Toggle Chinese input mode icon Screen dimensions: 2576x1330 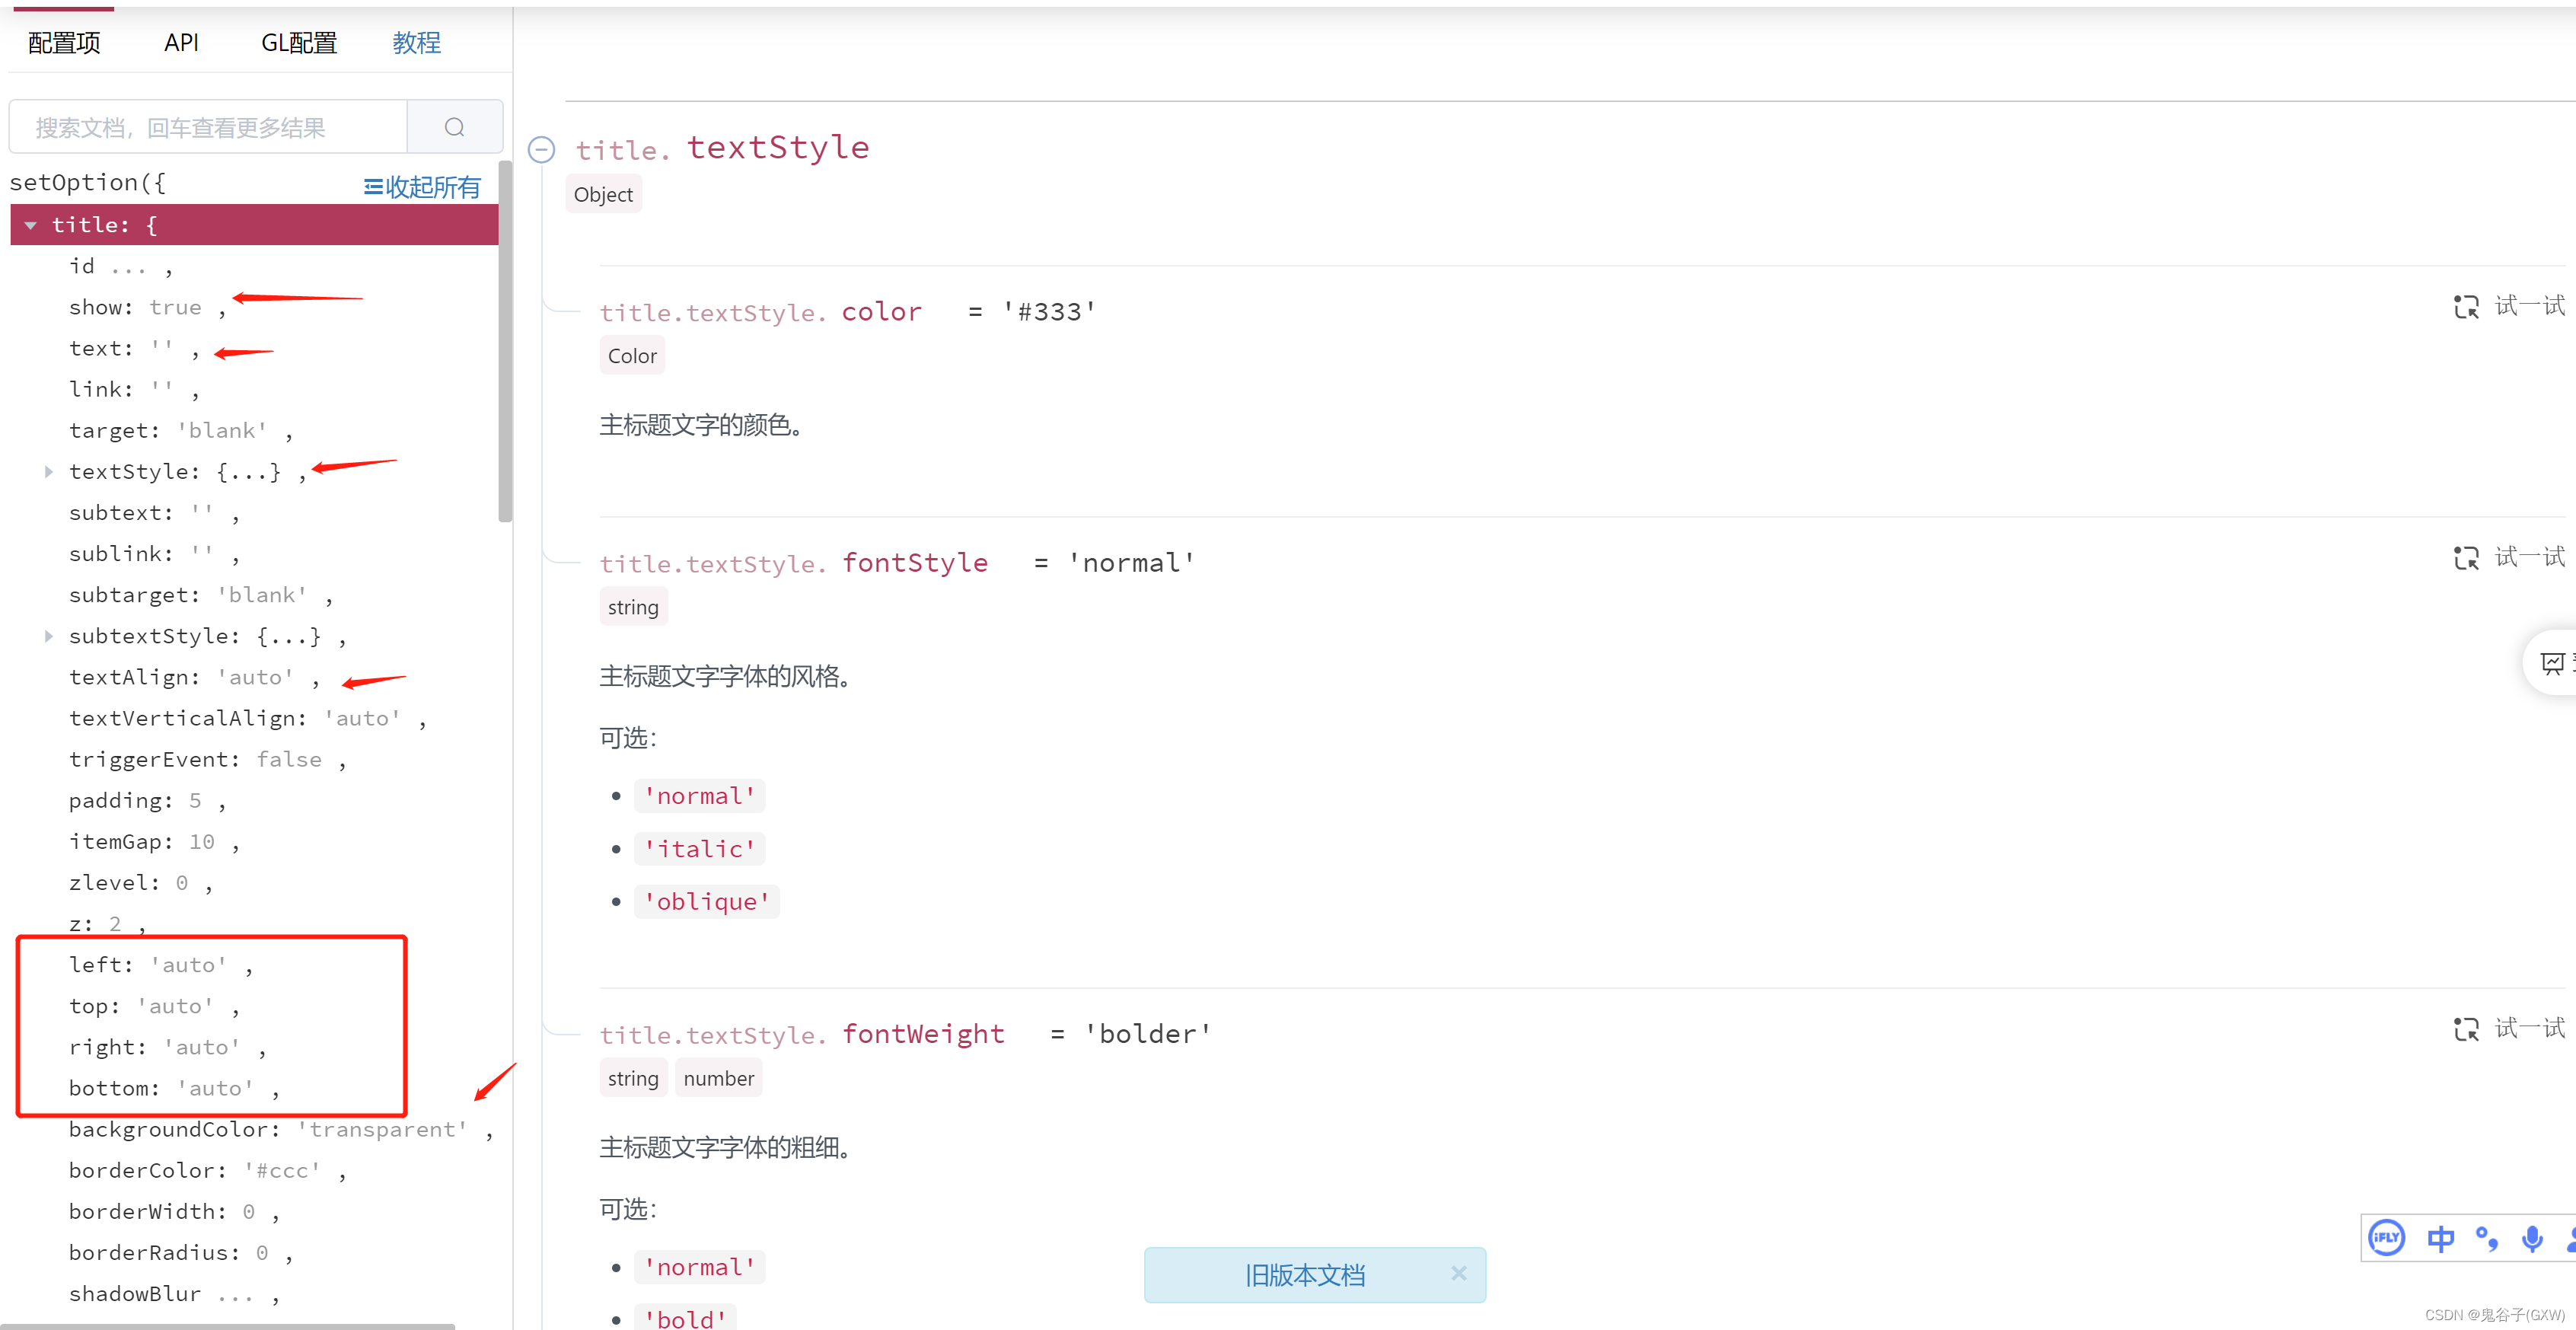click(x=2440, y=1238)
